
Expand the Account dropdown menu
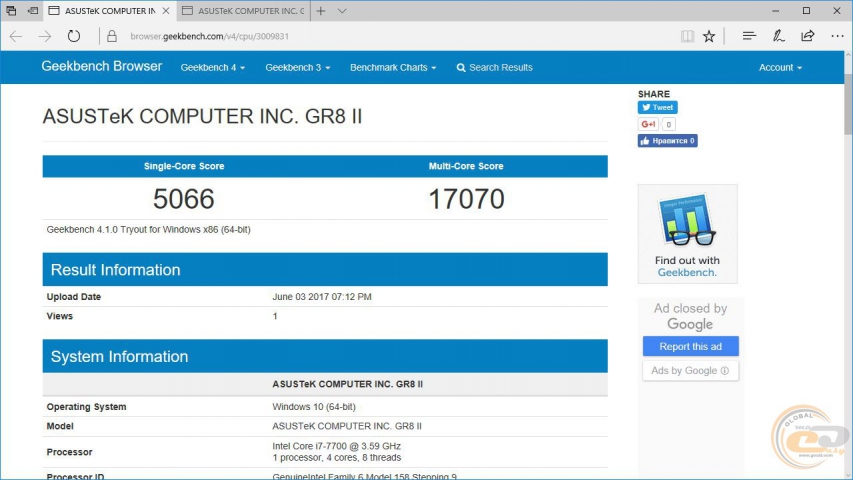point(780,68)
